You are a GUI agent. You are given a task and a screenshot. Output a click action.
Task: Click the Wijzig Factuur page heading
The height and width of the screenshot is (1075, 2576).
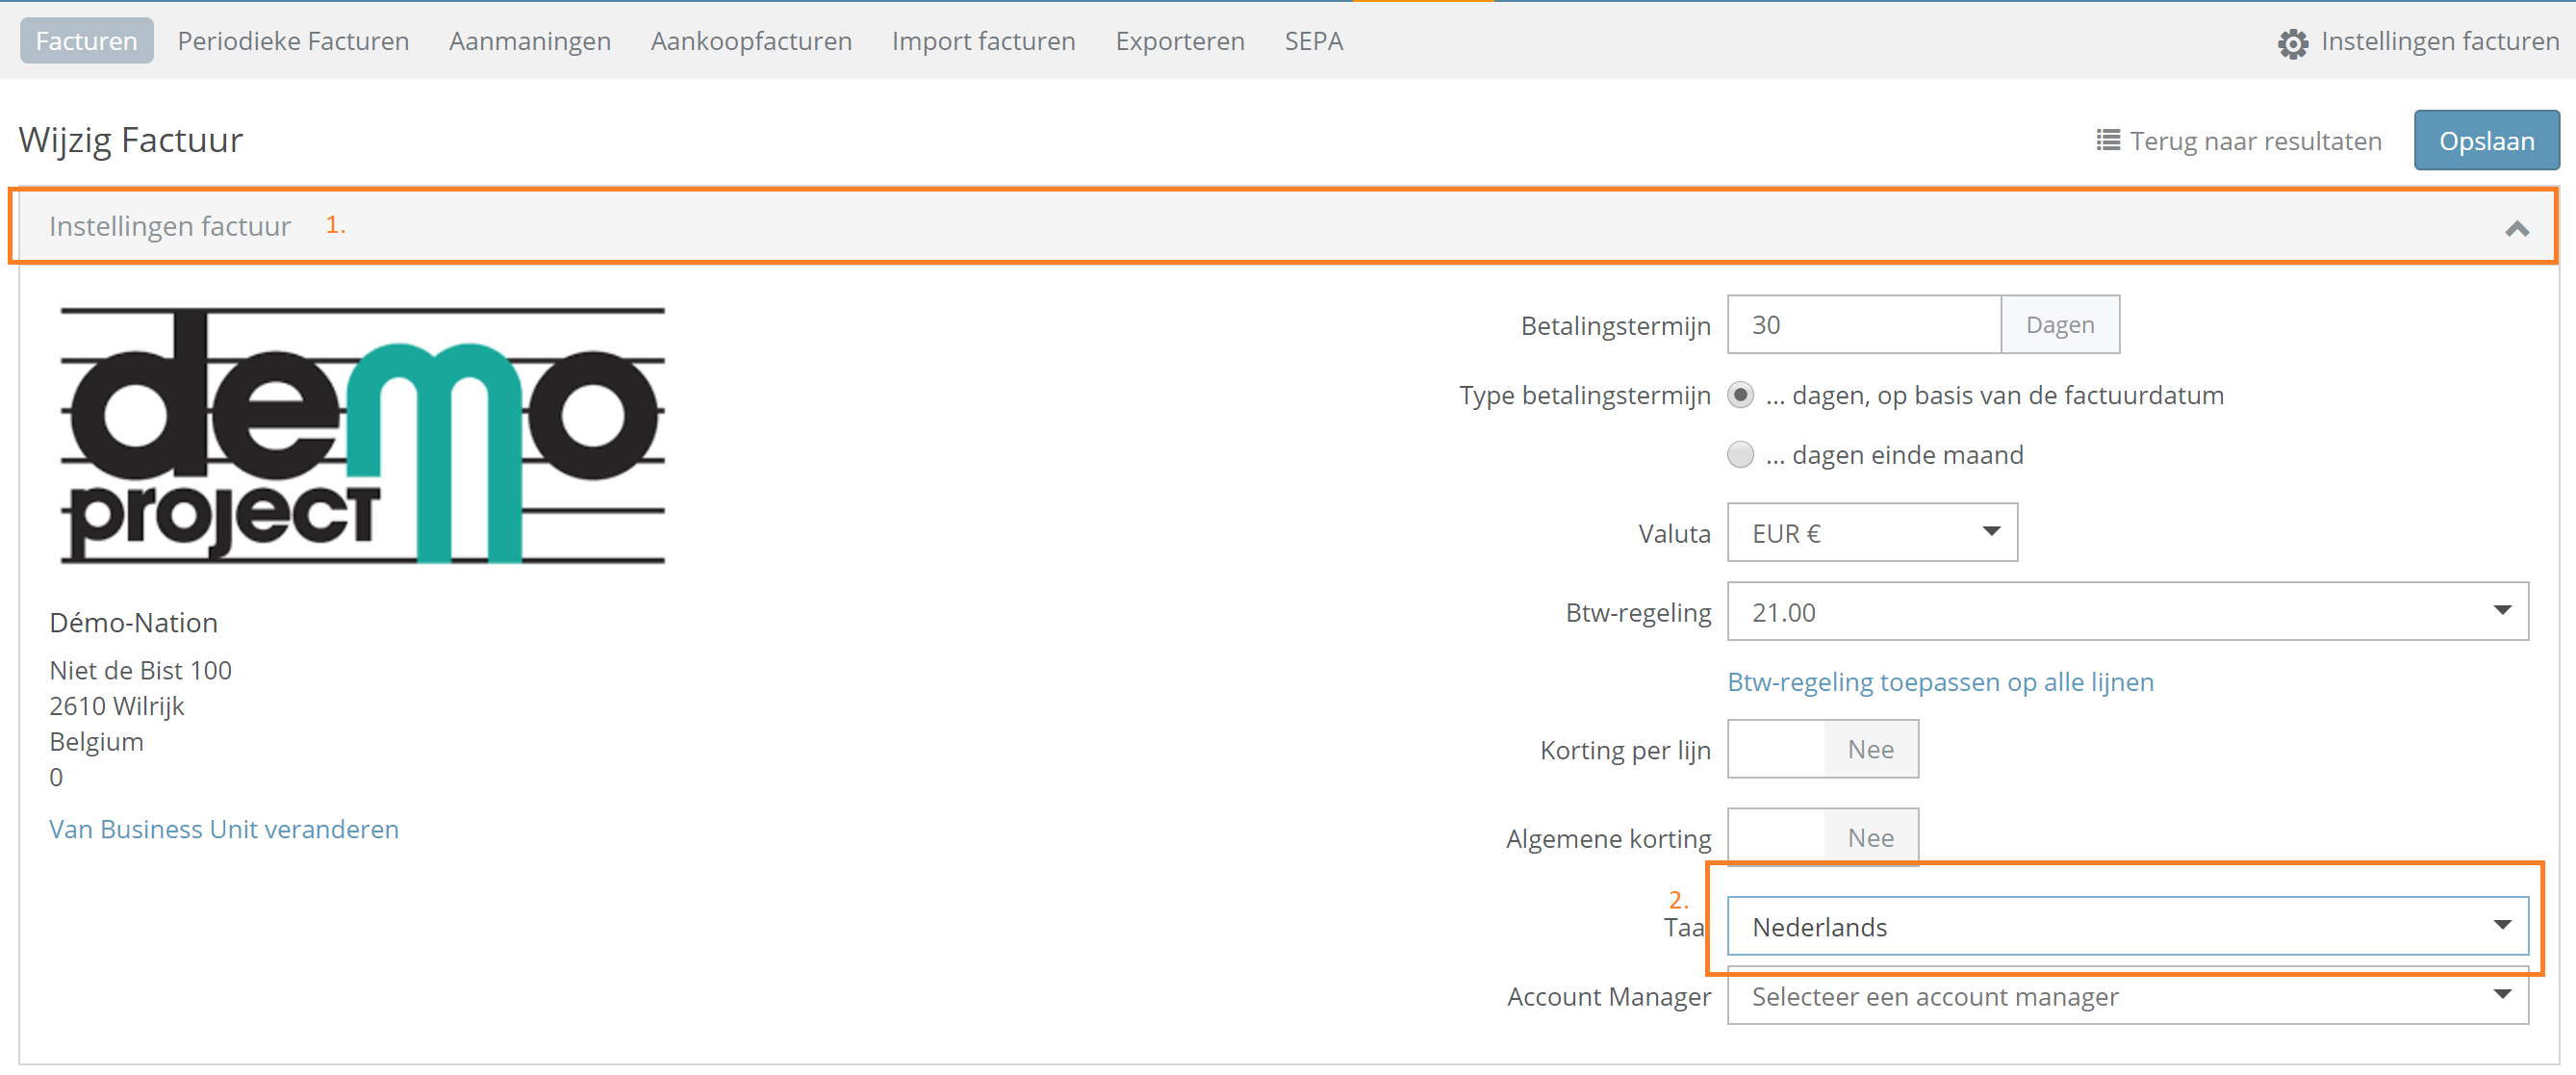[x=131, y=140]
